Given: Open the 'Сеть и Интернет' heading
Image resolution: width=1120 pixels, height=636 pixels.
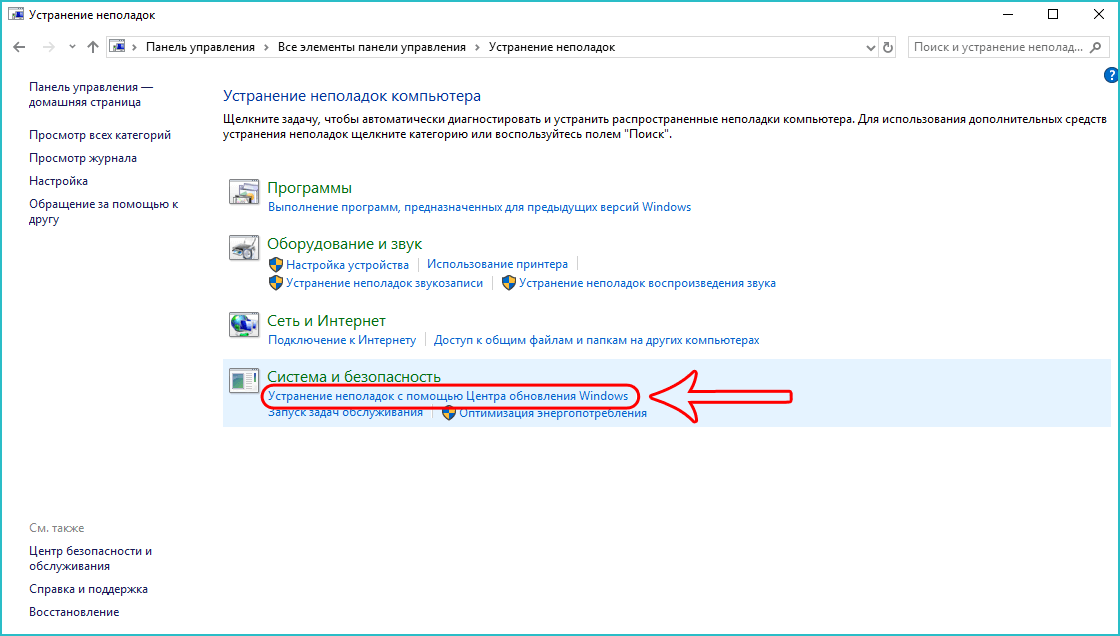Looking at the screenshot, I should coord(326,321).
